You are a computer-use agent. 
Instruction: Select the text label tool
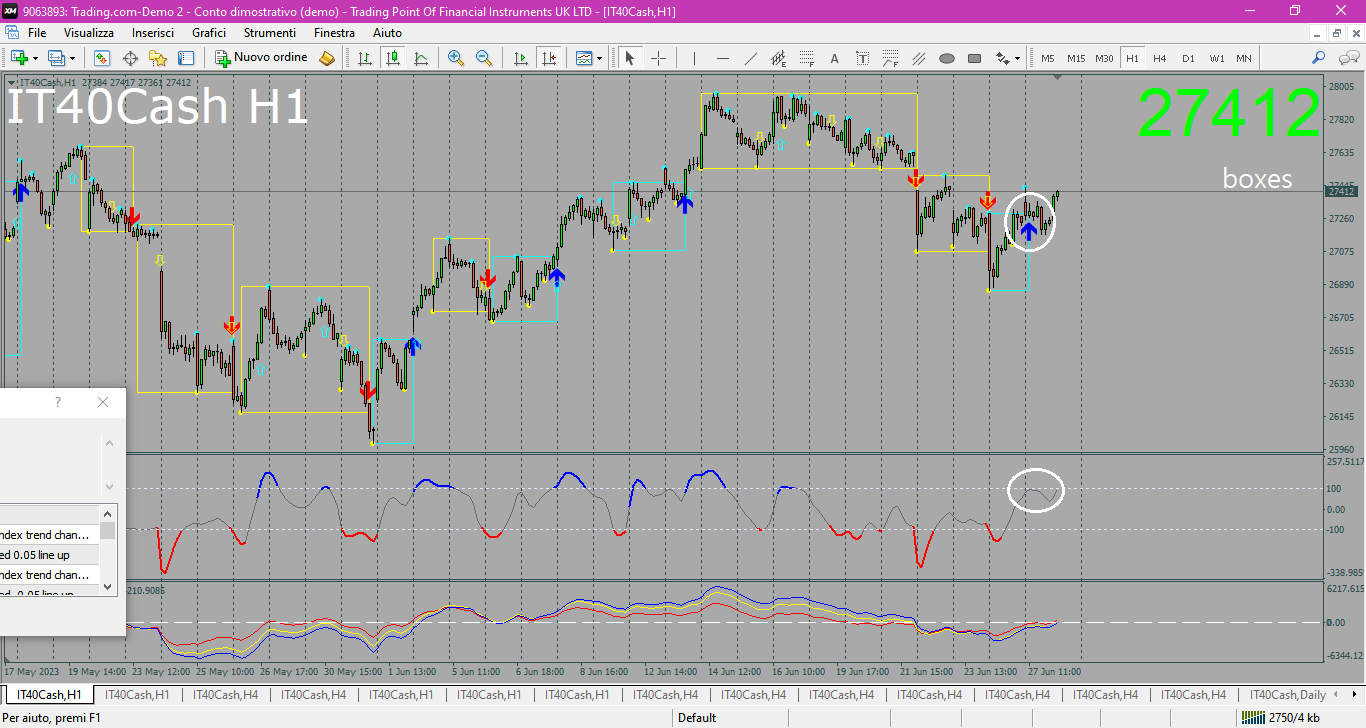pos(862,58)
